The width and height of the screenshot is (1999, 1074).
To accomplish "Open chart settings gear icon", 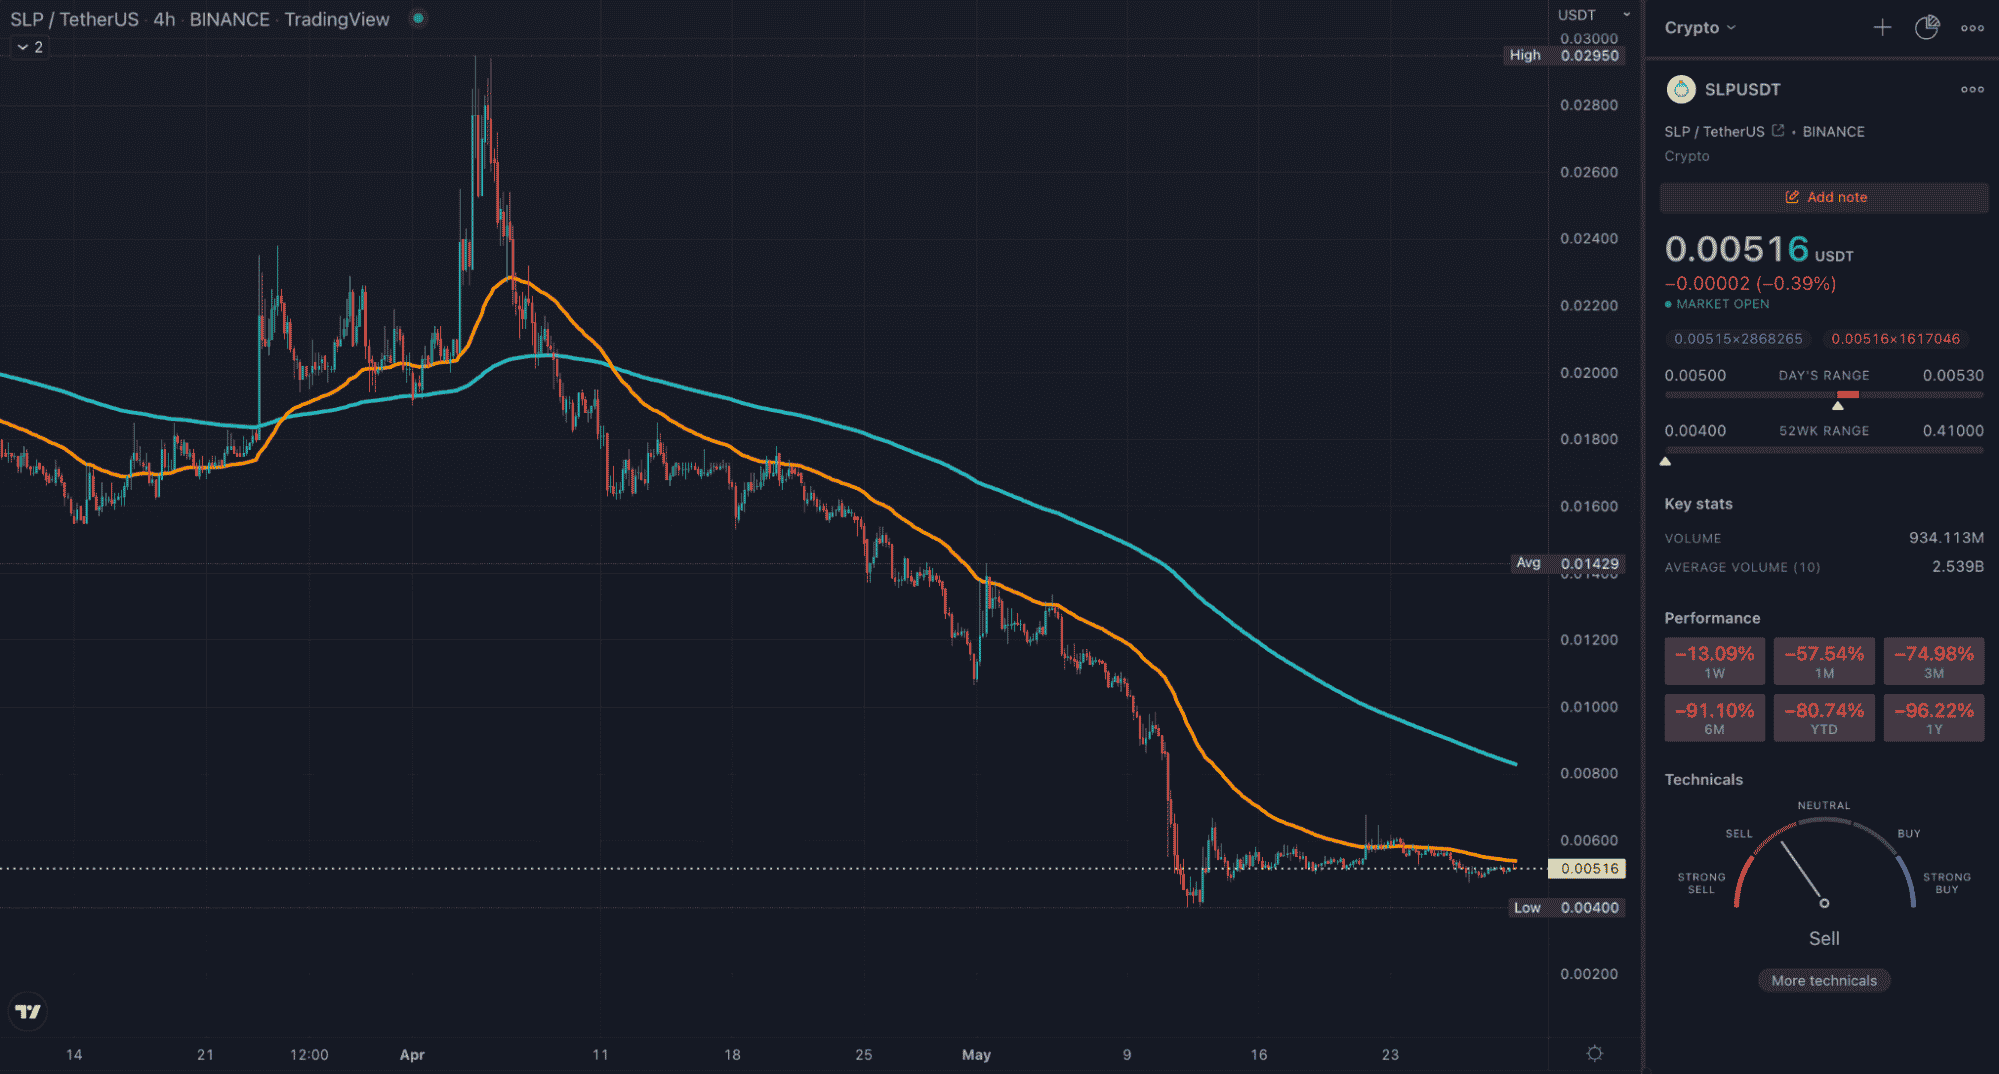I will point(1595,1053).
